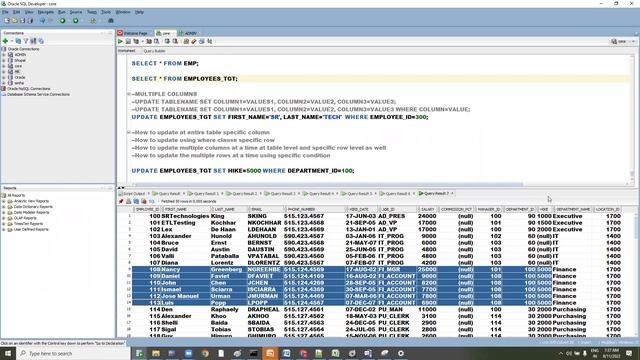This screenshot has height=360, width=640.
Task: Switch to the Welcome Page tab
Action: (x=133, y=33)
